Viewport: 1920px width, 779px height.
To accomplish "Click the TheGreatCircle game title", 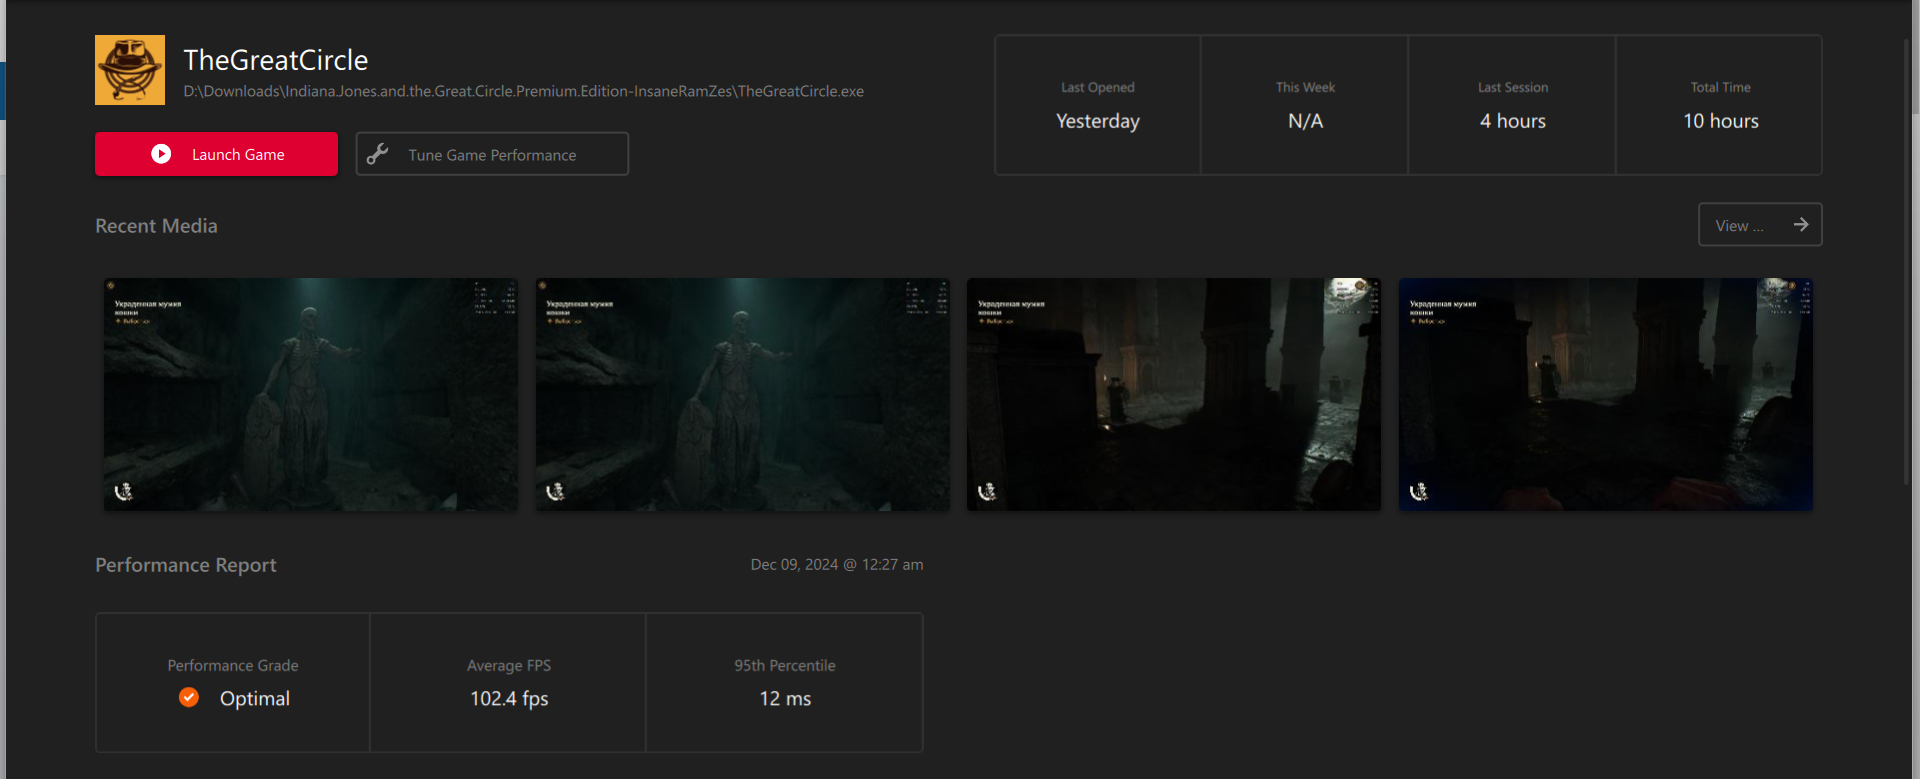I will pos(276,60).
